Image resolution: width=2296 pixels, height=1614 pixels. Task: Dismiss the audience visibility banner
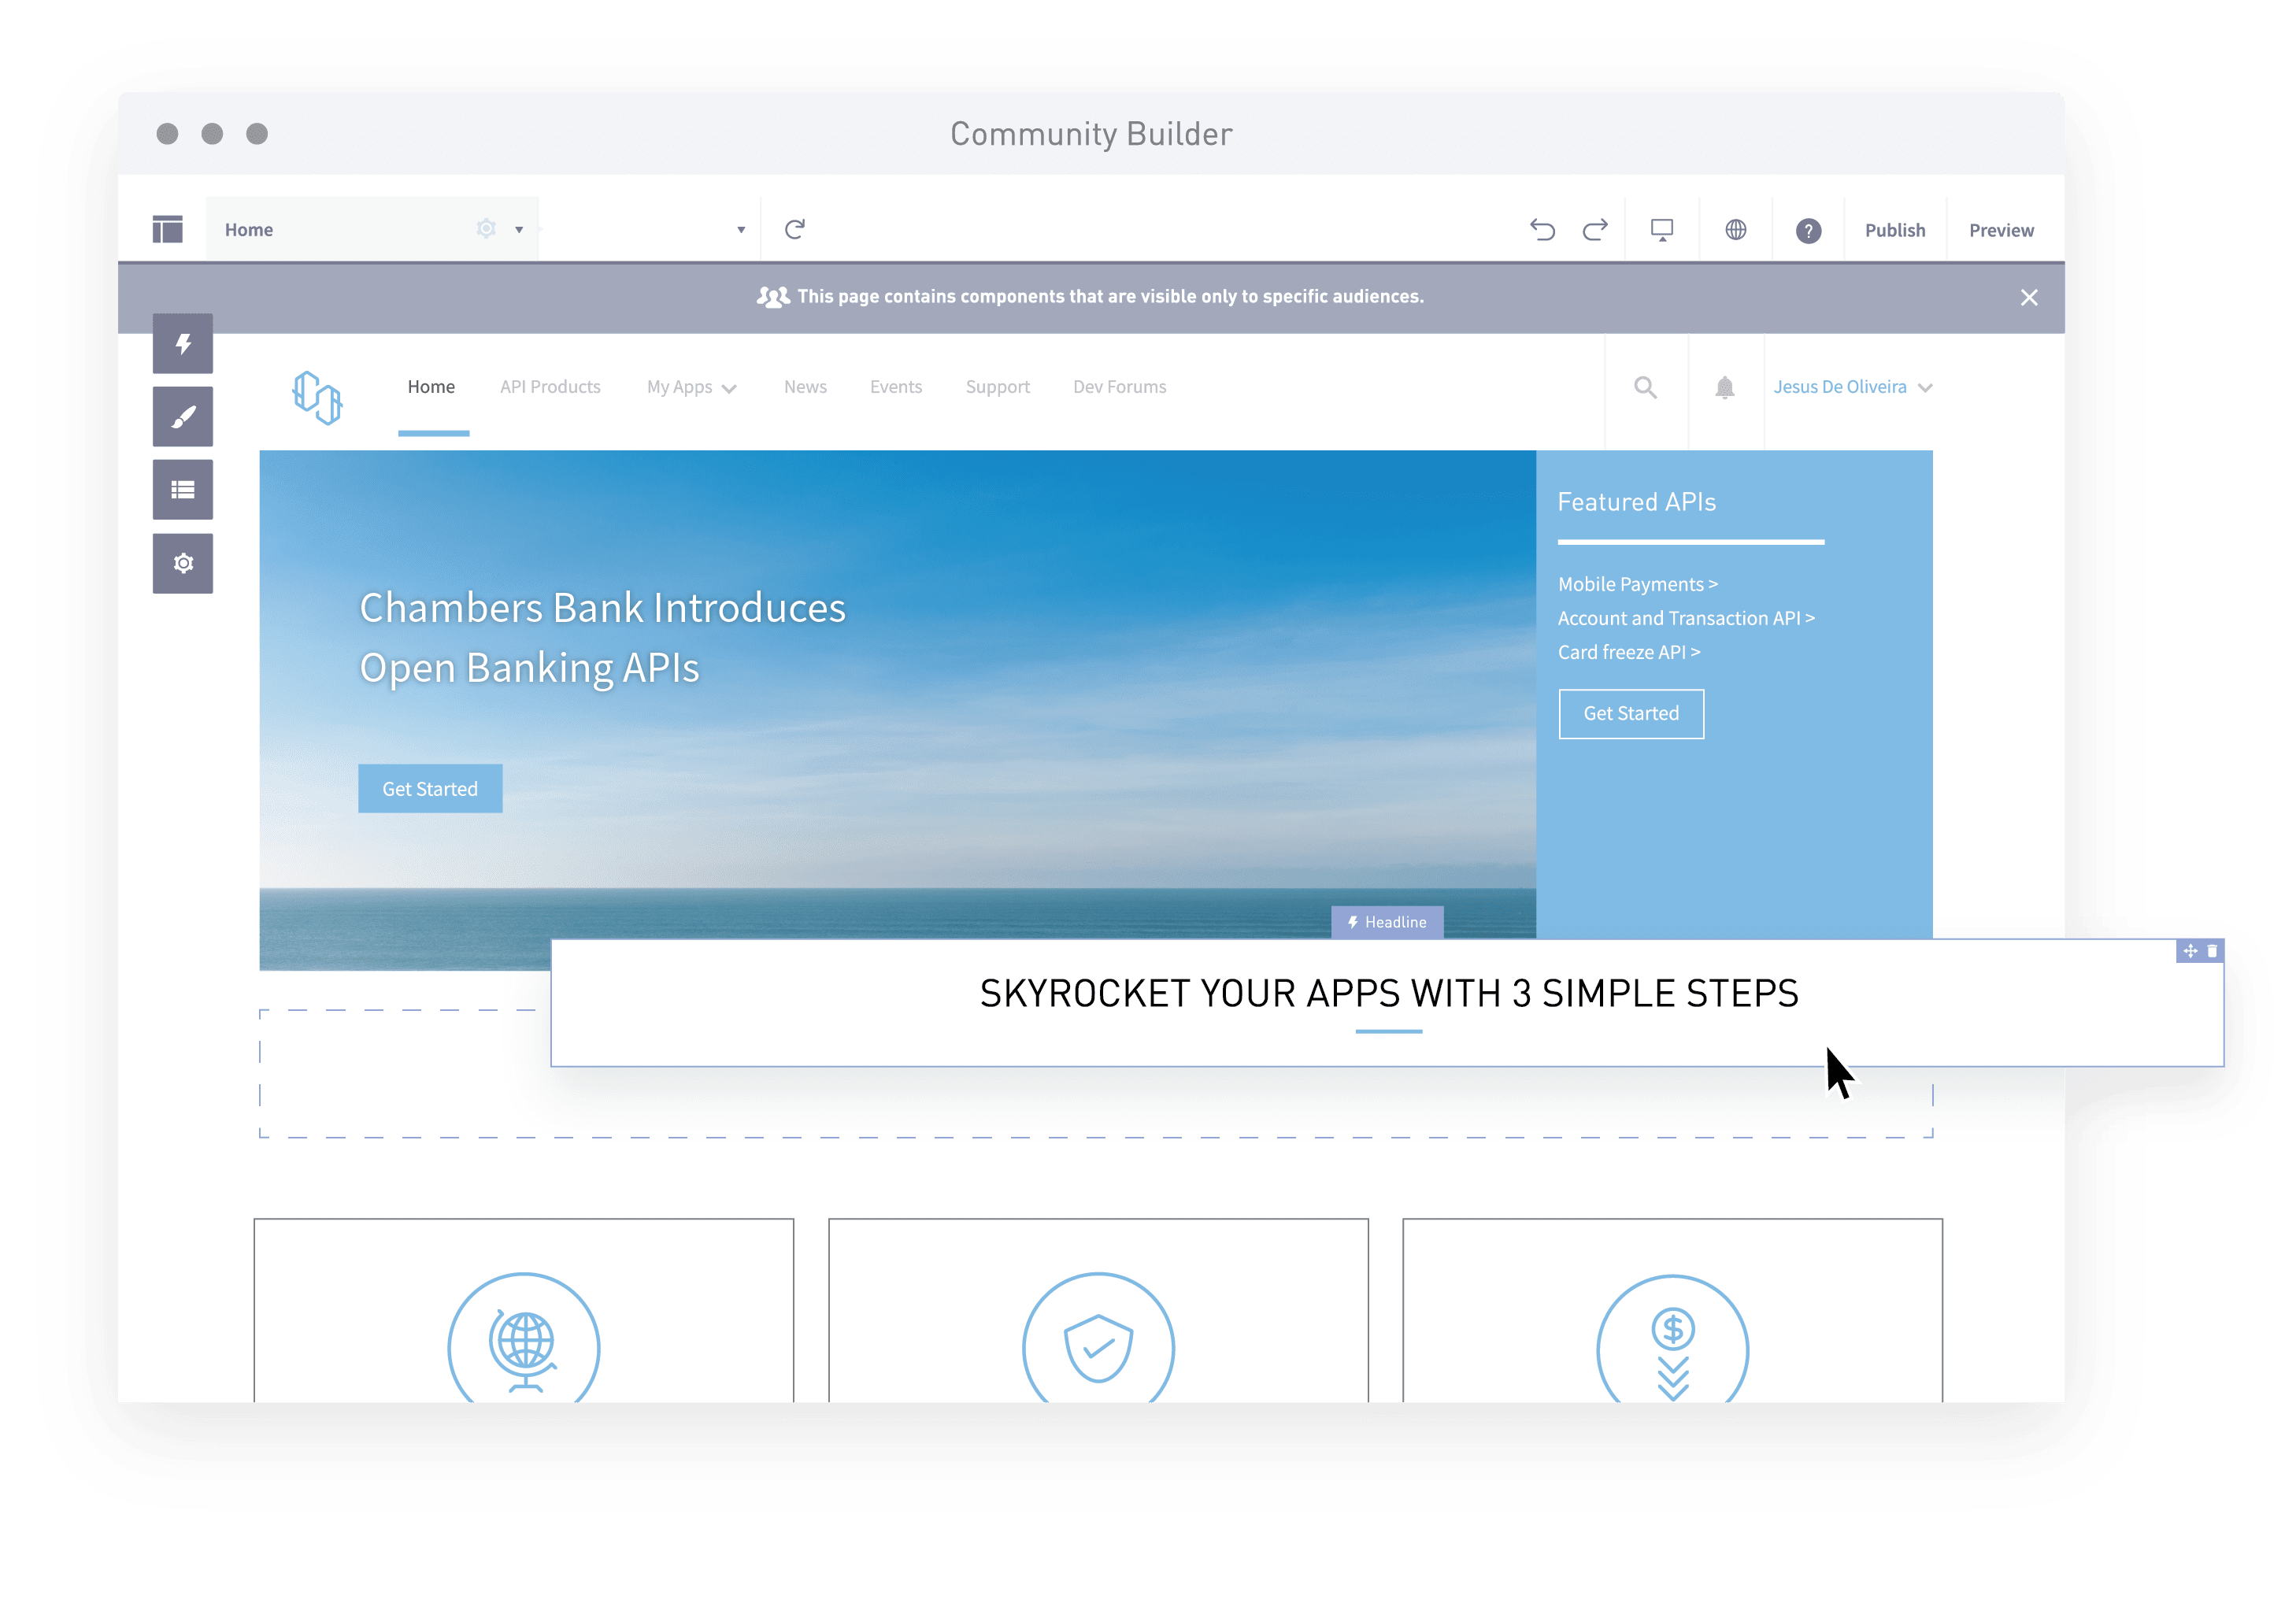2029,297
